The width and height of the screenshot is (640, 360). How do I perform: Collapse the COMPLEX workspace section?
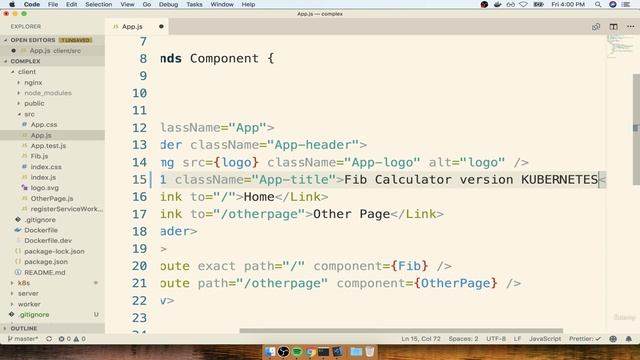(x=25, y=61)
